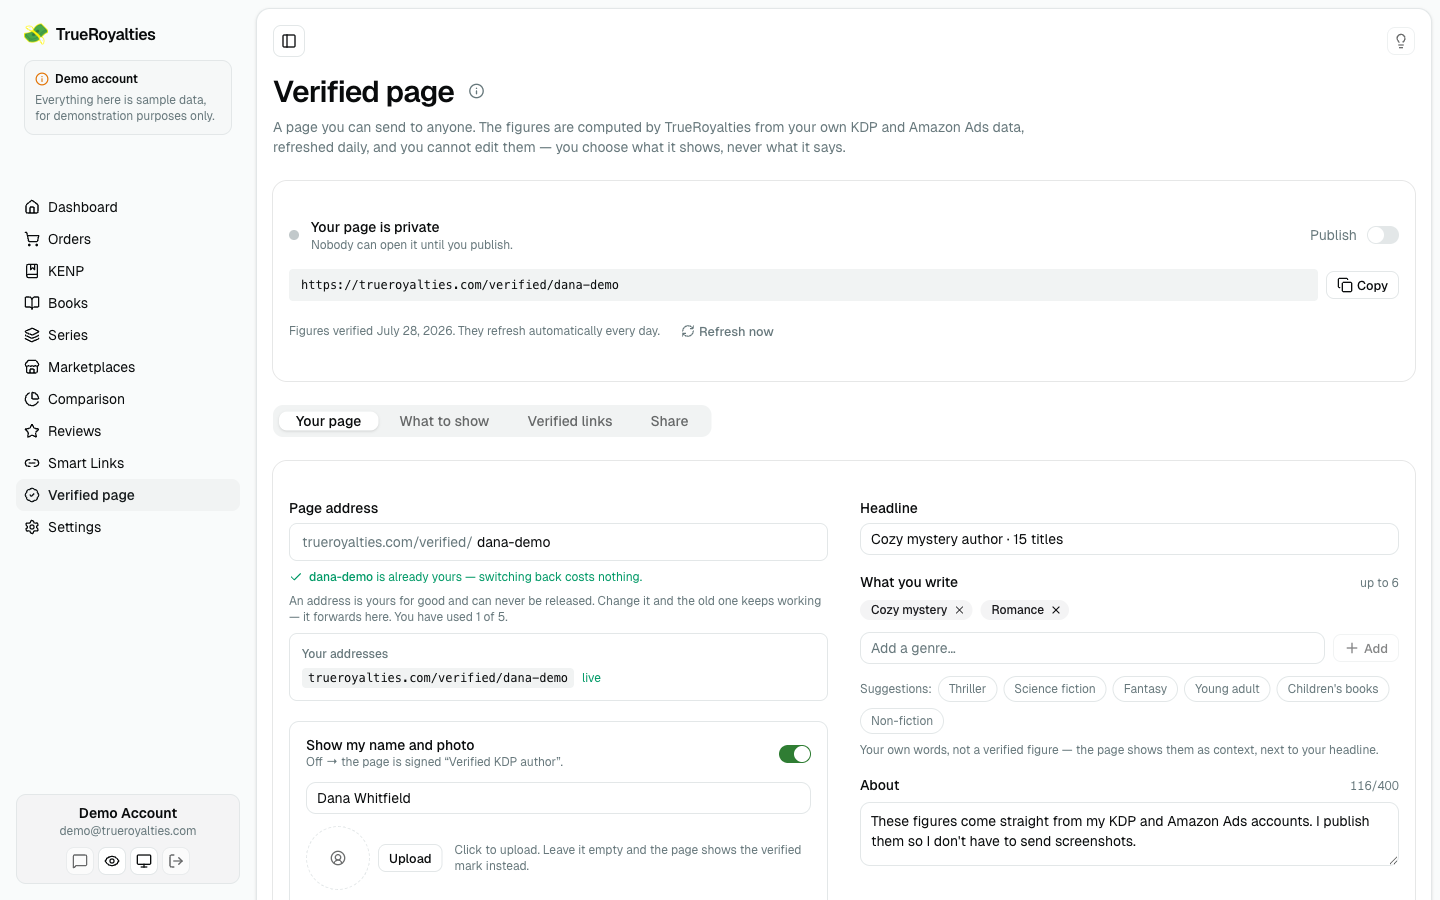This screenshot has height=900, width=1440.
Task: Open info icon next to Verified page title
Action: click(477, 91)
